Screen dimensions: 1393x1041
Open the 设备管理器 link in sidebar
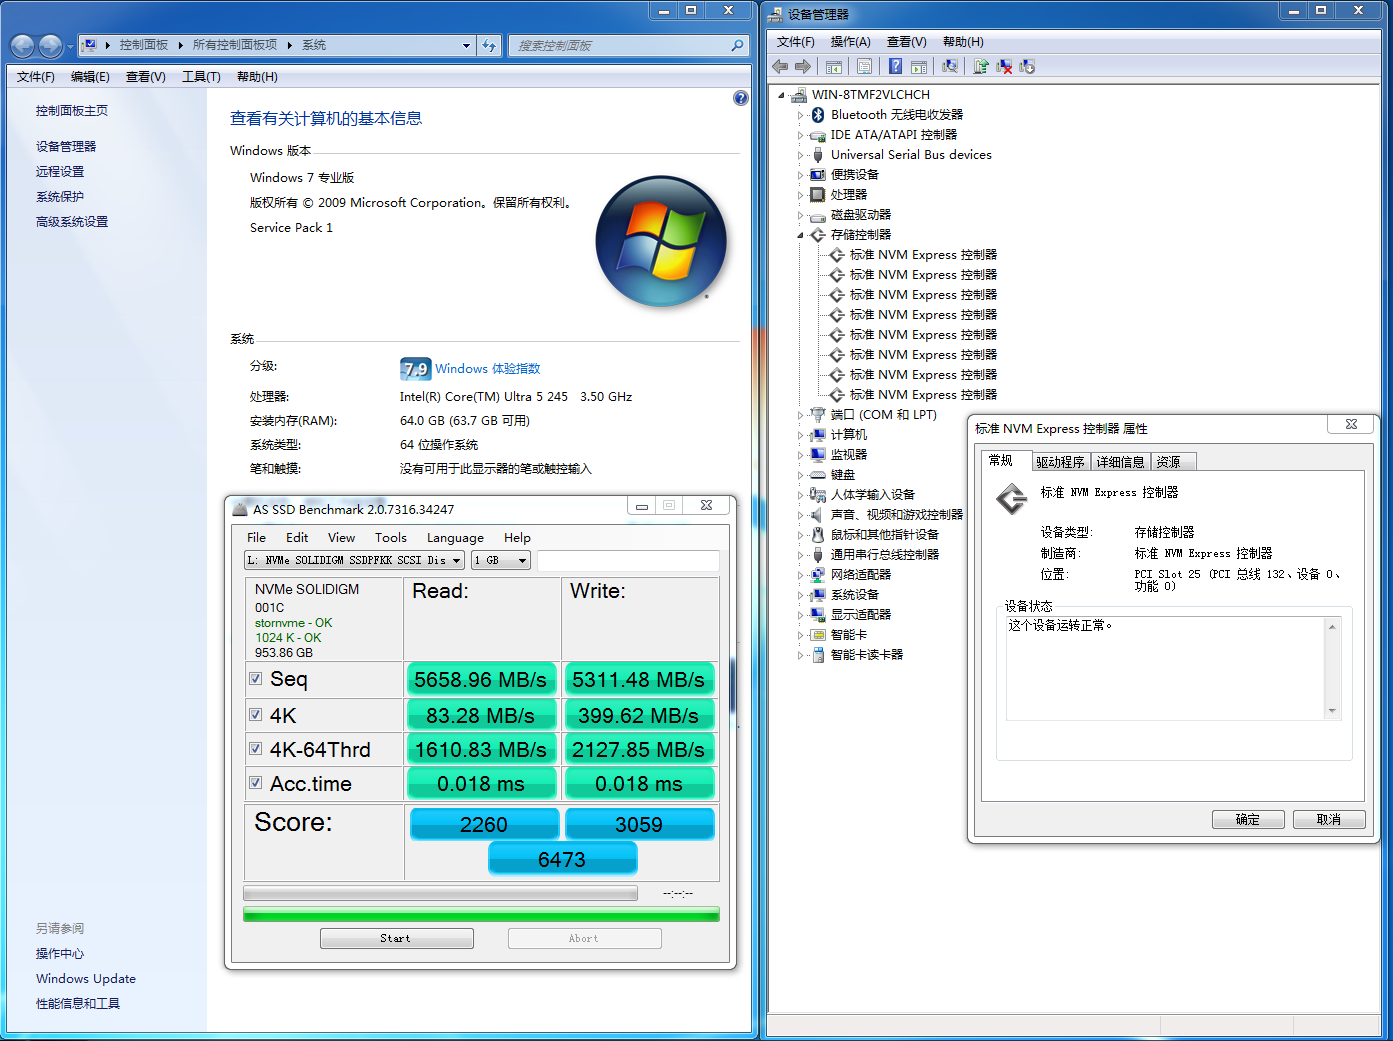66,147
